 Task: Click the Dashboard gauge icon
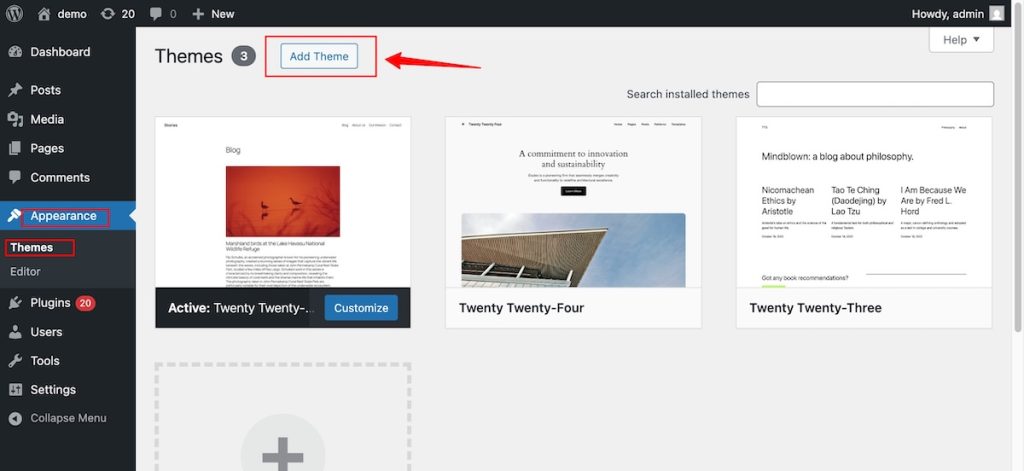15,52
